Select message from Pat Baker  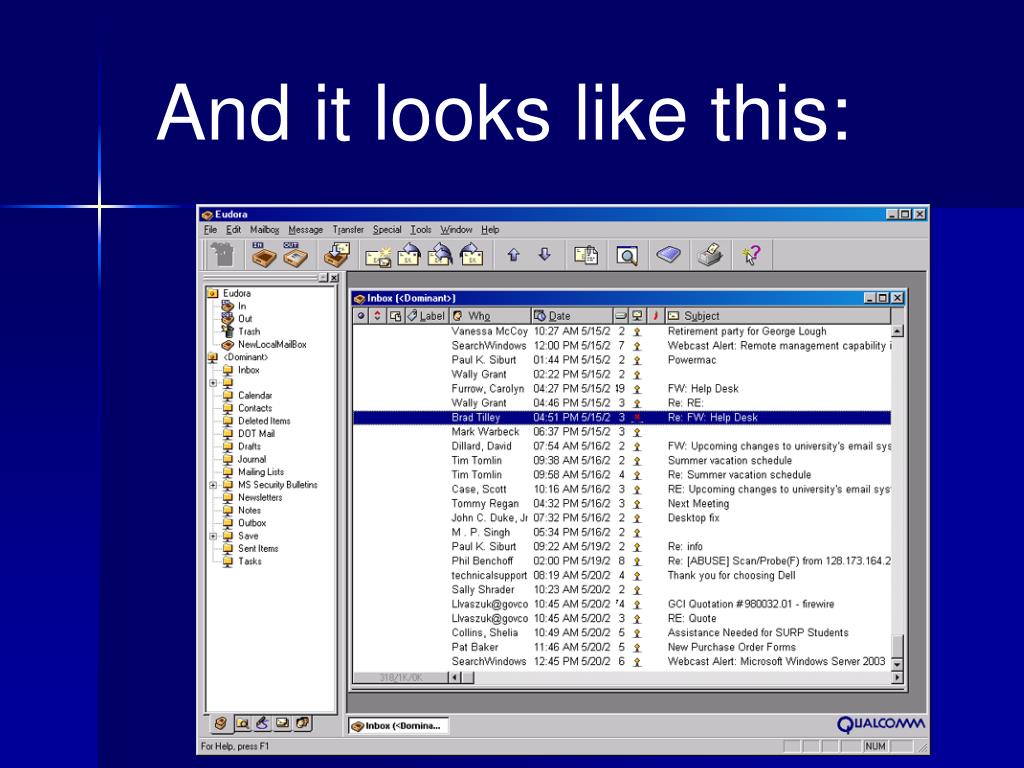[622, 647]
